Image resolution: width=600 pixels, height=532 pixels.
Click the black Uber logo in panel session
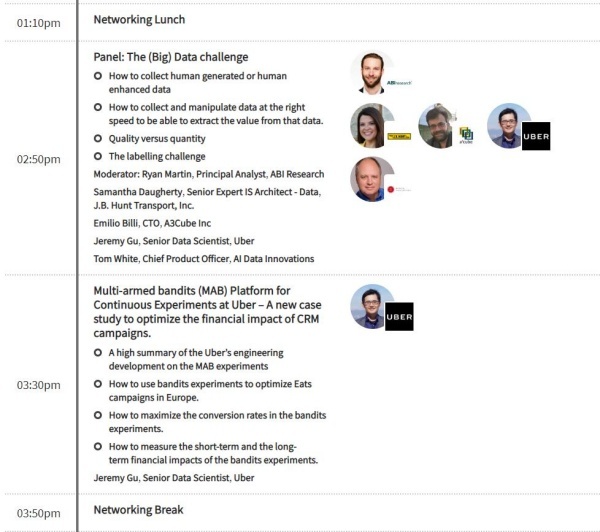pyautogui.click(x=536, y=136)
